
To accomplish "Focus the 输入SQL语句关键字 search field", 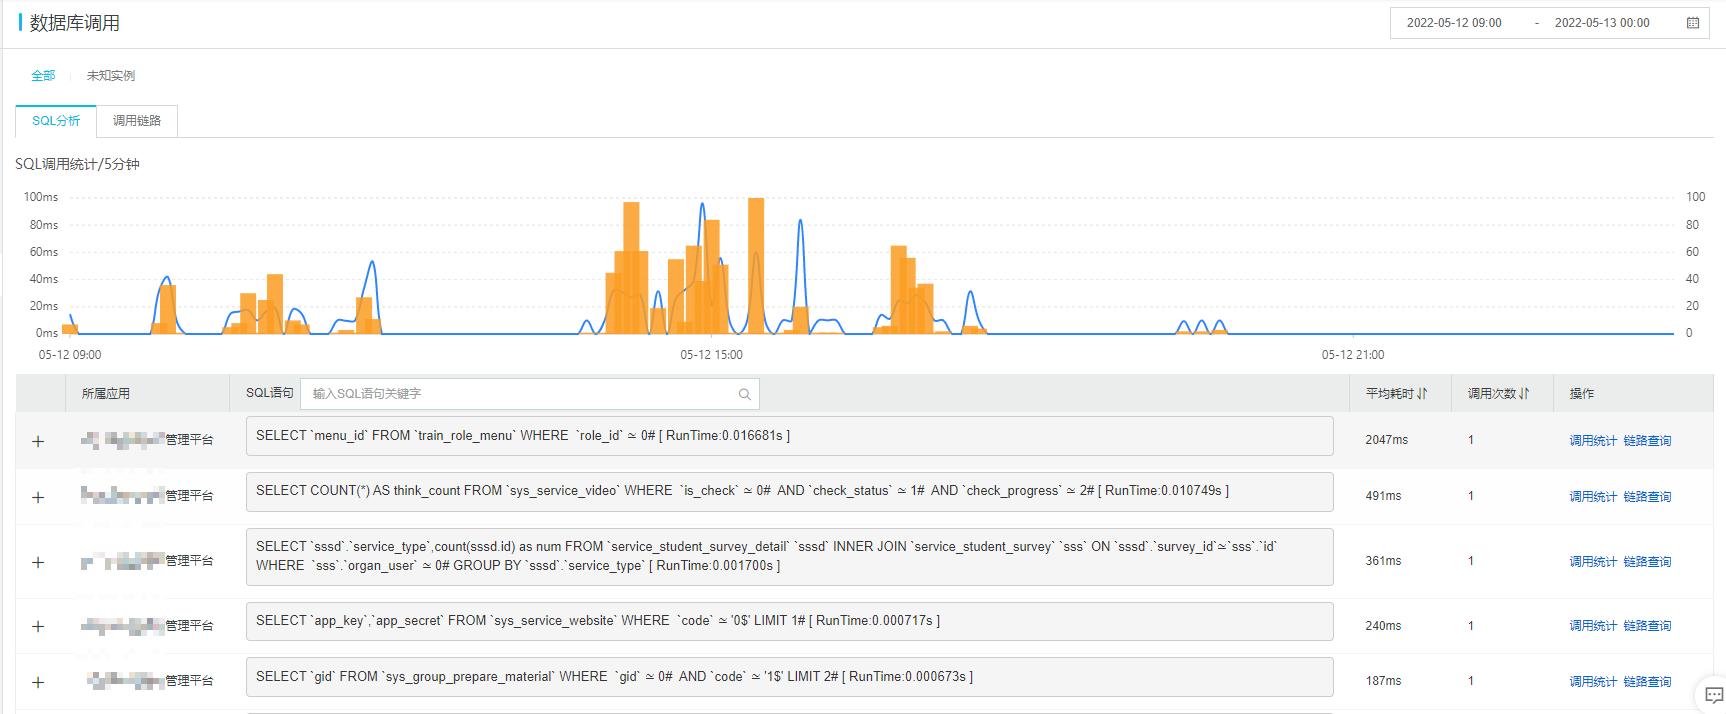I will click(x=530, y=394).
